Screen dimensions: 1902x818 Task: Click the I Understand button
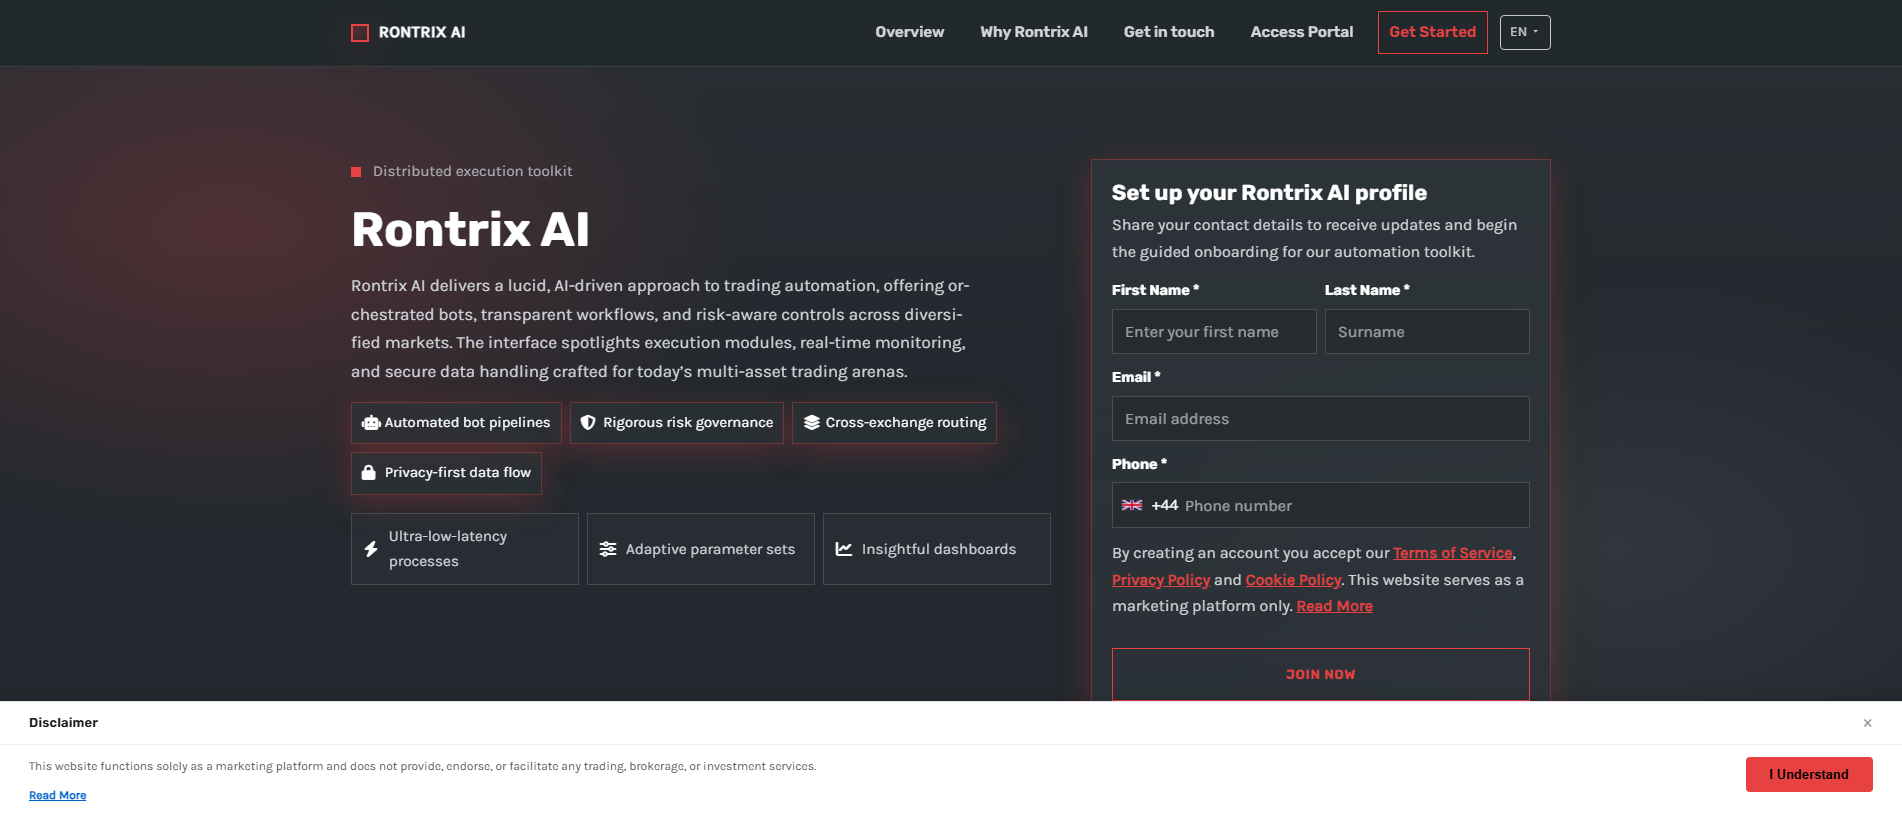click(1809, 774)
